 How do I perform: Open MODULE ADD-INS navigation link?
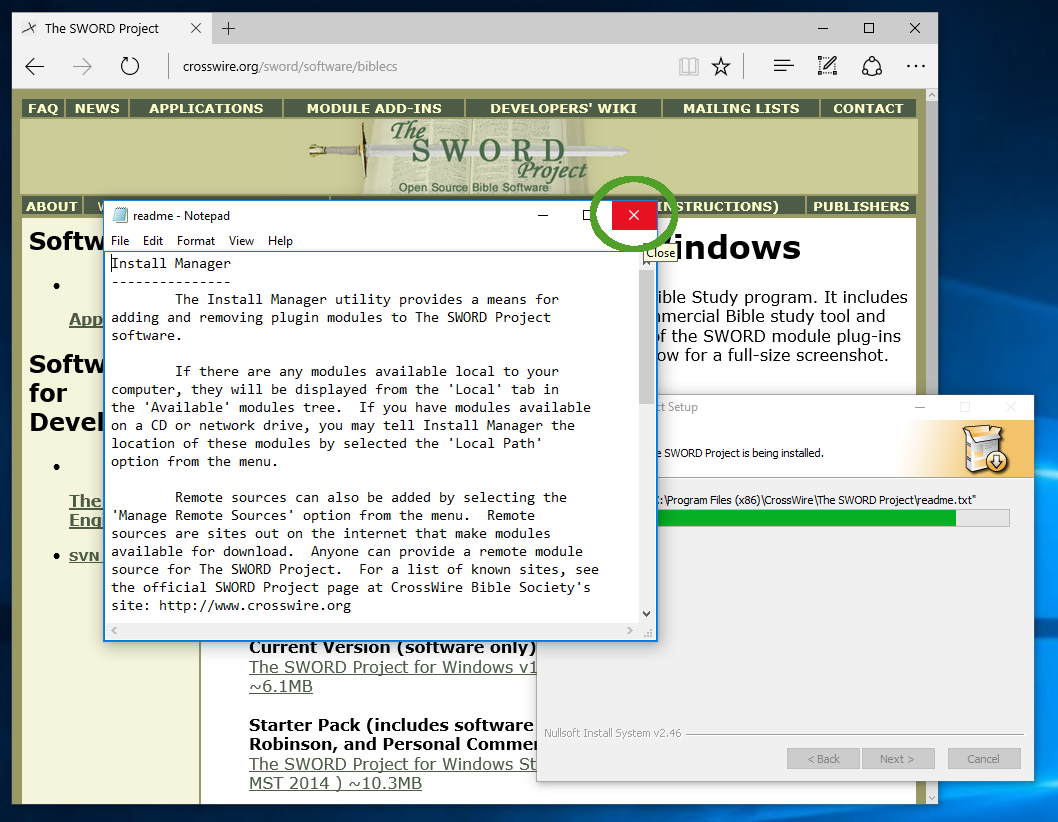click(374, 108)
